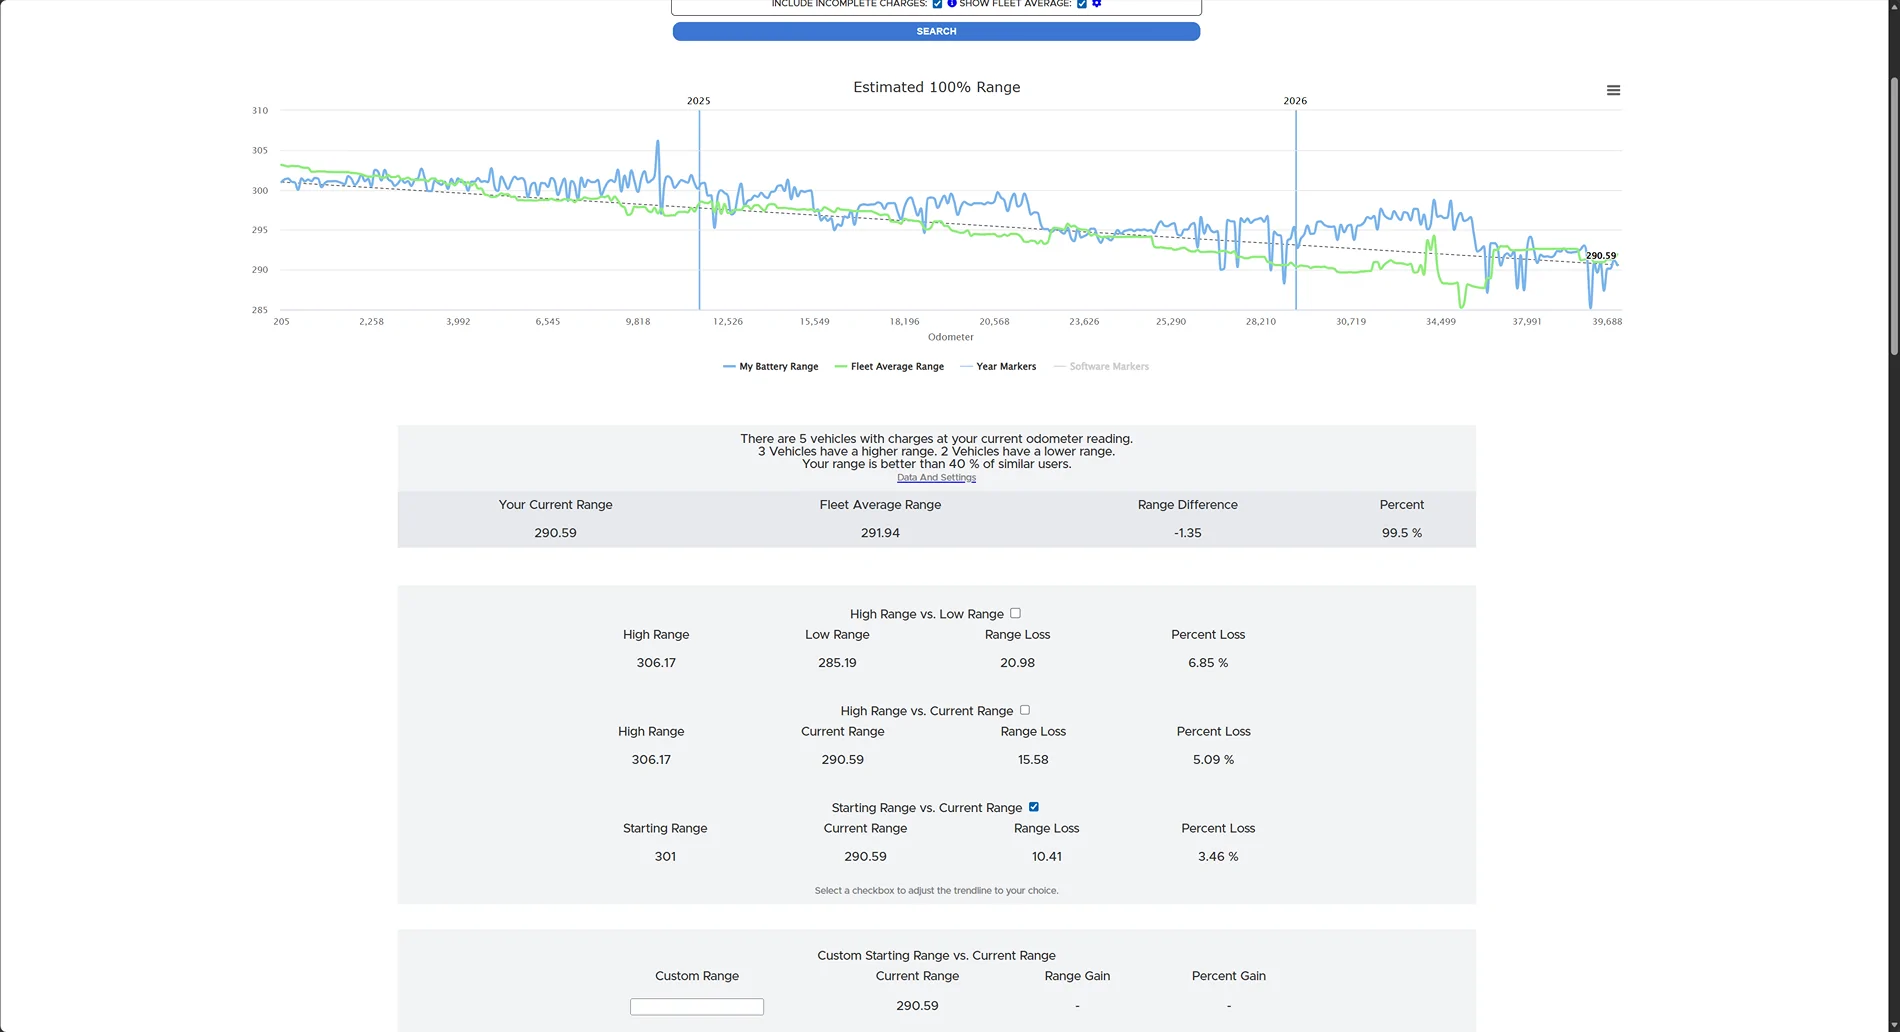Screen dimensions: 1900x1032
Task: Toggle Fleet Average Range legend series
Action: tap(889, 367)
